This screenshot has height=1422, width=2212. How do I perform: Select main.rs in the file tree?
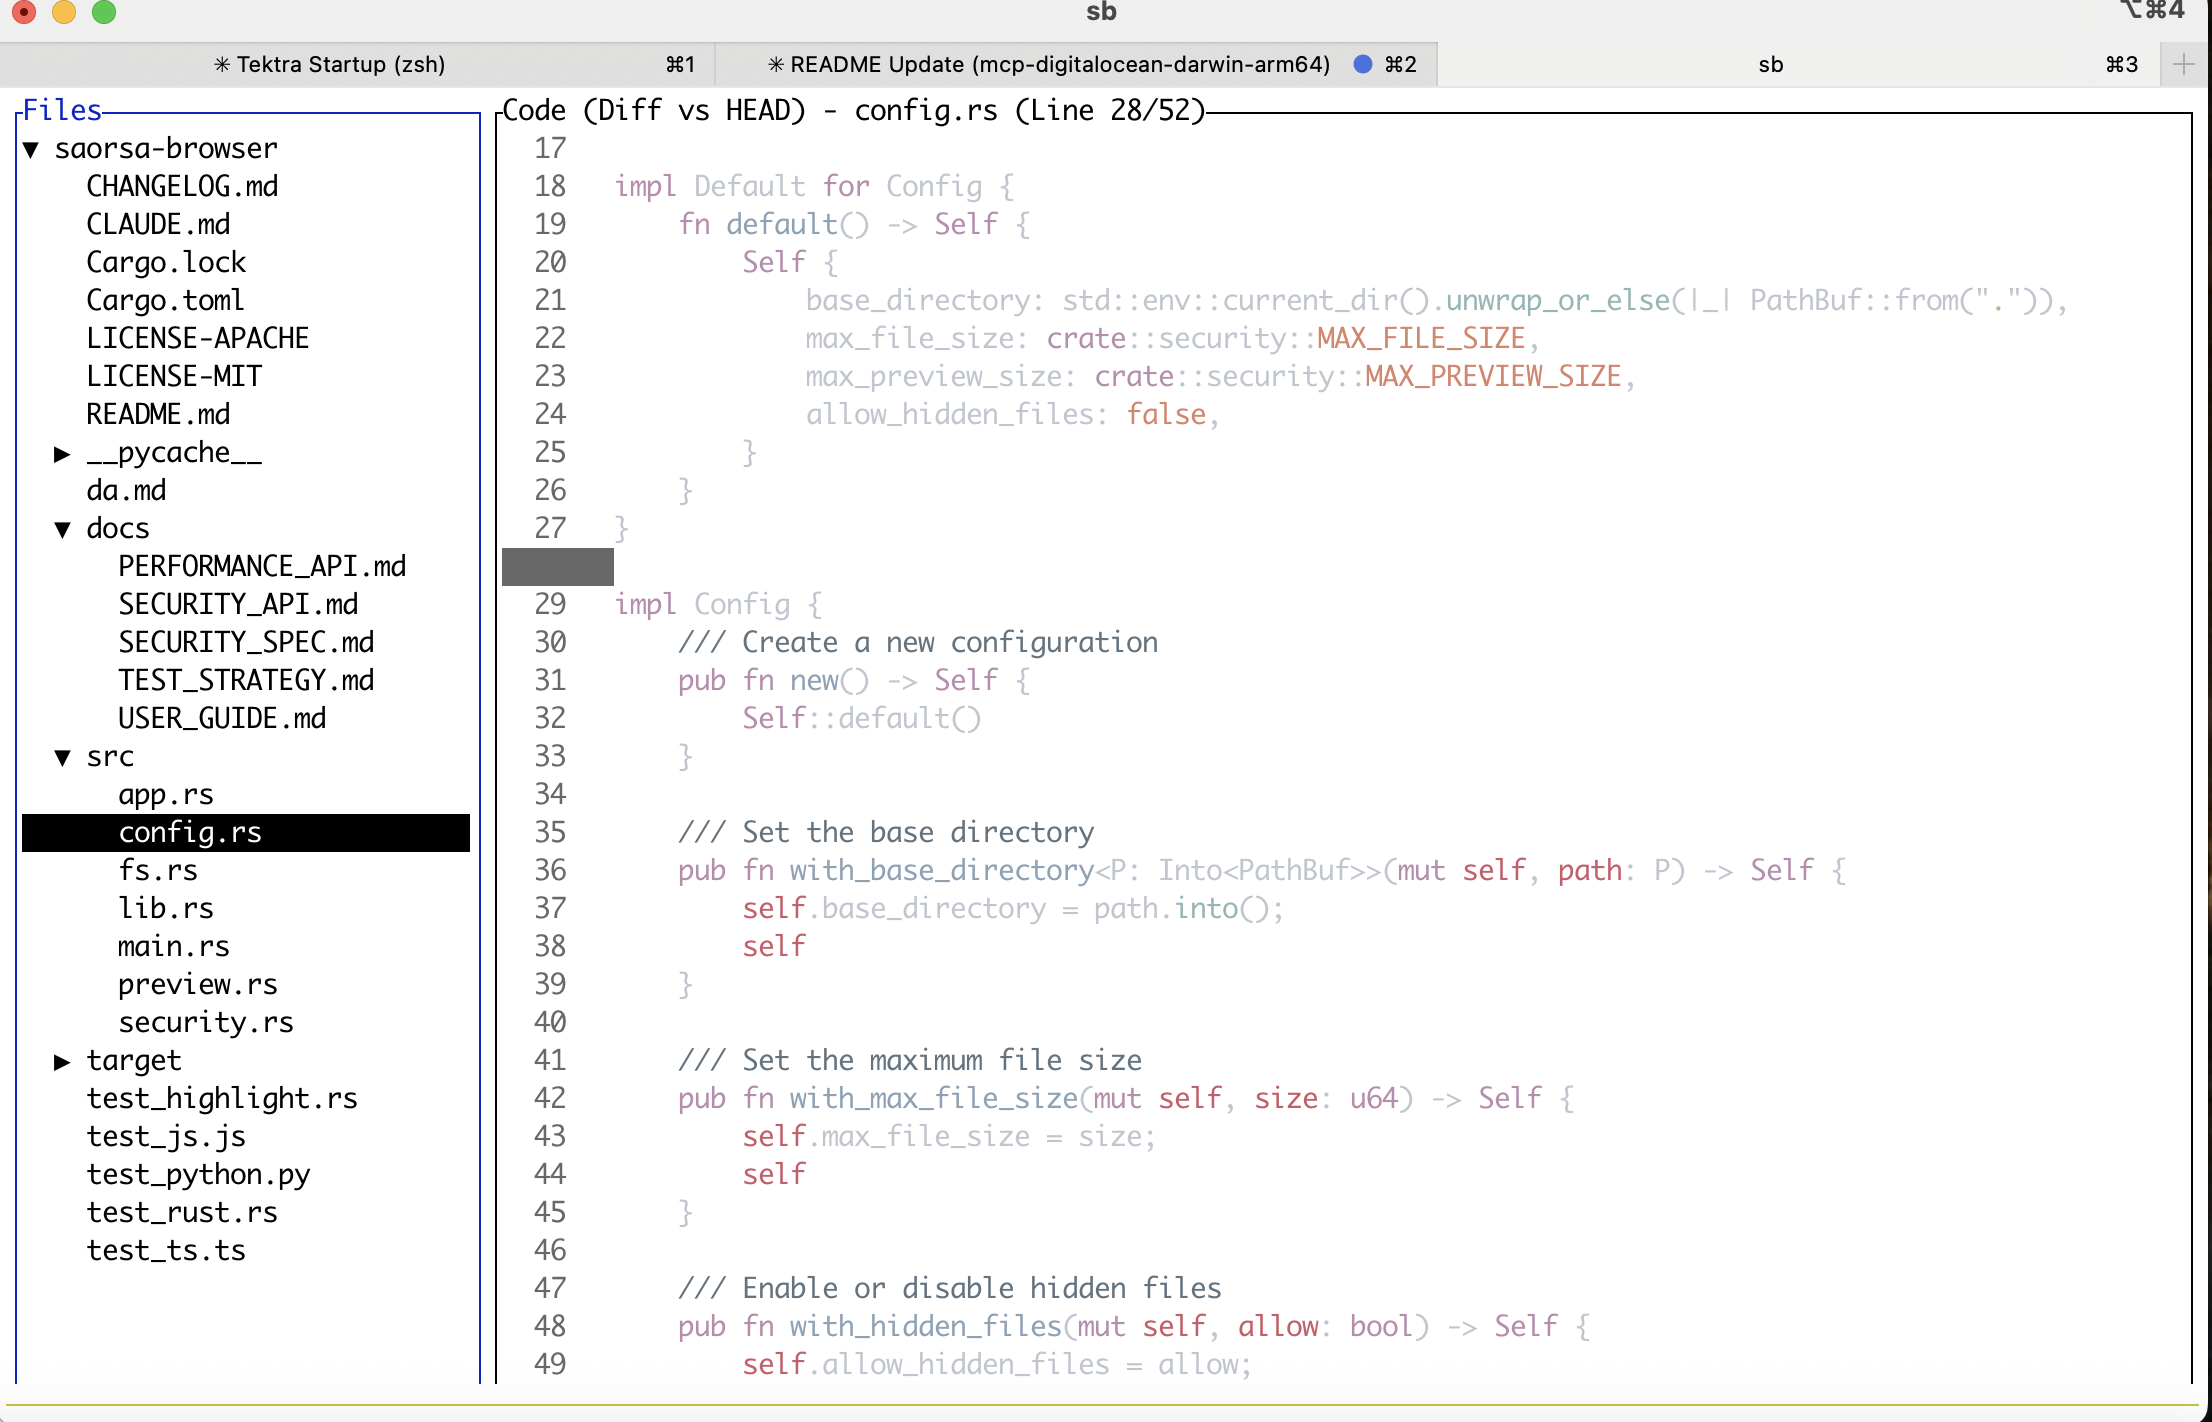point(174,946)
